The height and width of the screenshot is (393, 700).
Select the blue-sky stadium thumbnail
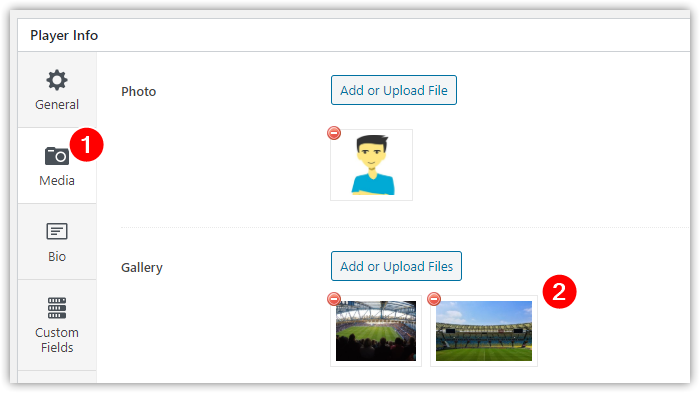pos(484,331)
